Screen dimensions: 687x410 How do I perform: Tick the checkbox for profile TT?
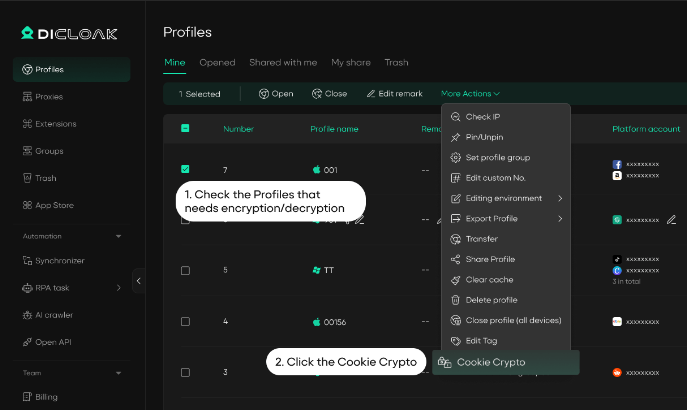pyautogui.click(x=185, y=270)
